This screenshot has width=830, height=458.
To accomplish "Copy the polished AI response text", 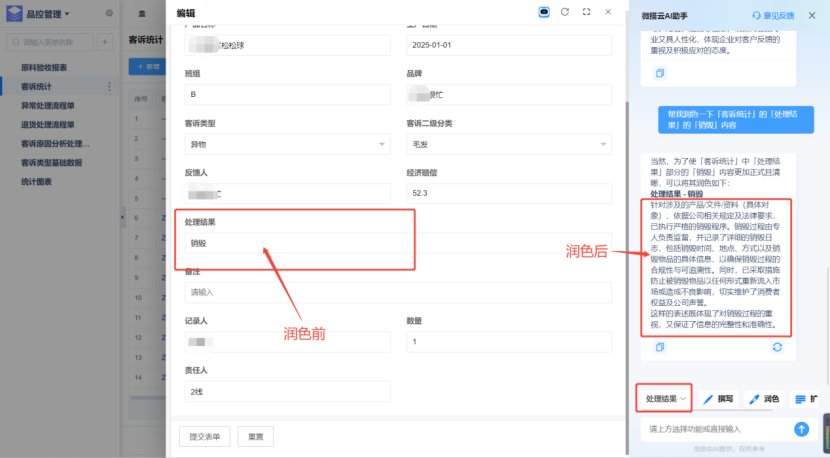I will (660, 347).
